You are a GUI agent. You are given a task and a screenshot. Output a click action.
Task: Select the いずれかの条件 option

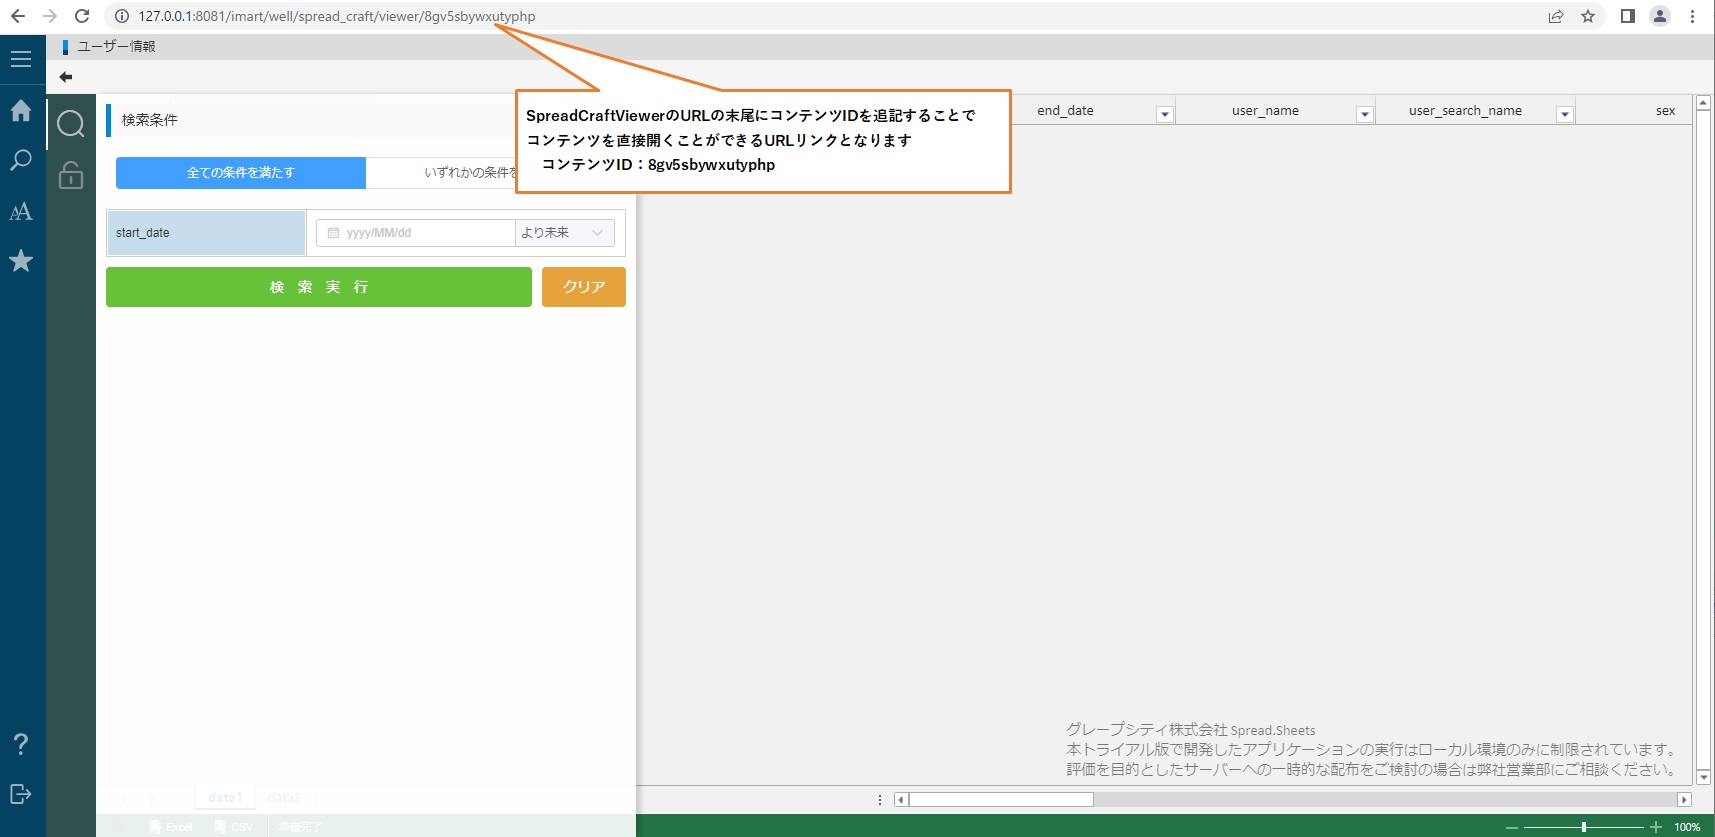[x=468, y=173]
